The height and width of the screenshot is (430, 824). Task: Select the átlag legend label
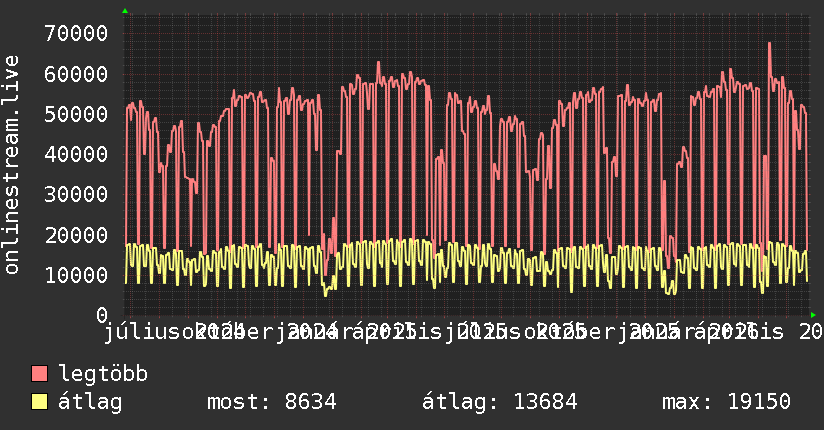pyautogui.click(x=90, y=402)
